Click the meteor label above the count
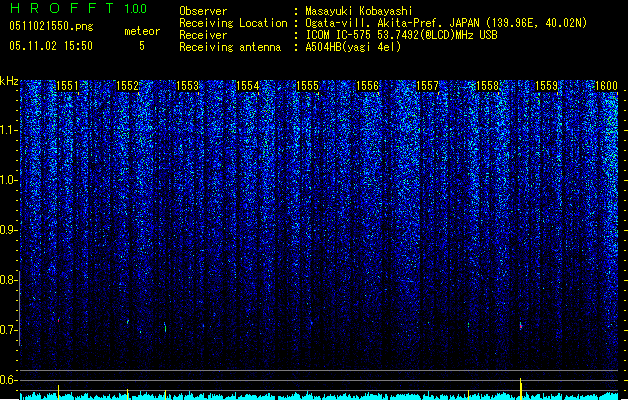The image size is (629, 400). click(x=142, y=31)
